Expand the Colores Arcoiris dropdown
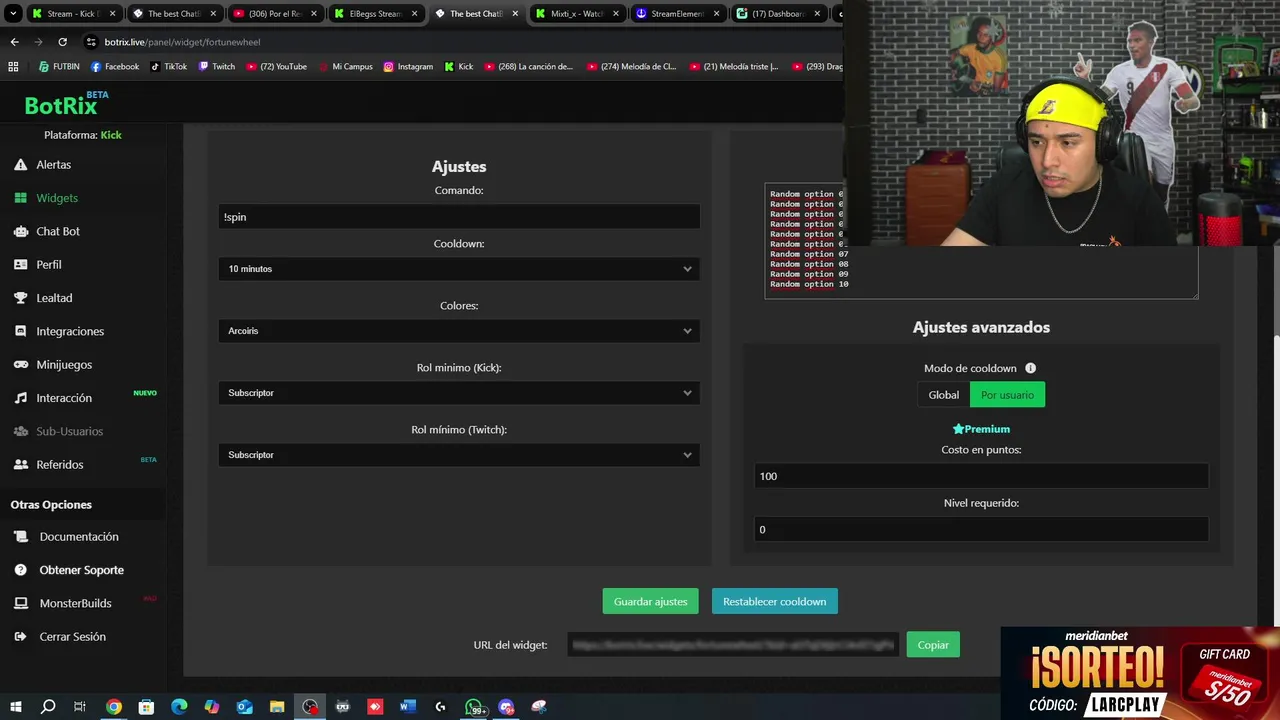Viewport: 1280px width, 720px height. tap(459, 331)
